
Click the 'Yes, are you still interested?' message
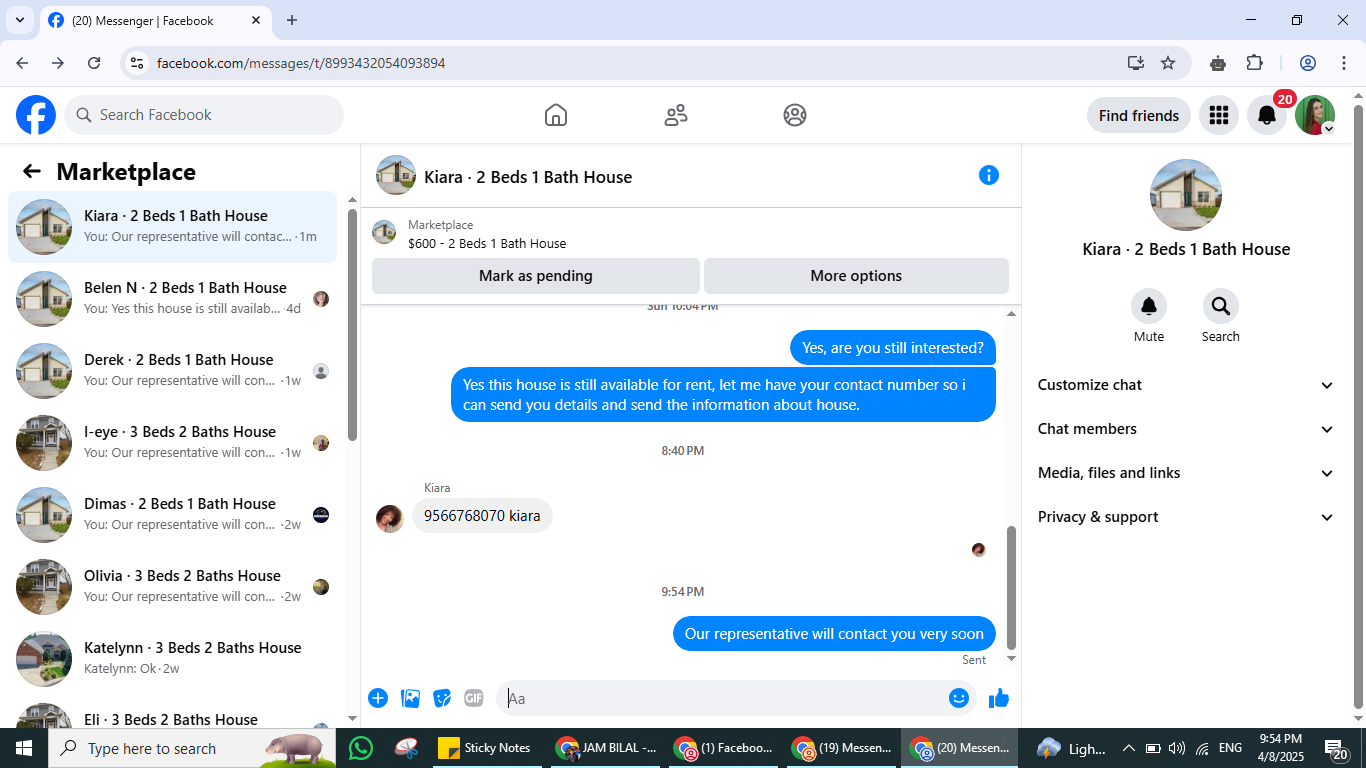(x=893, y=348)
